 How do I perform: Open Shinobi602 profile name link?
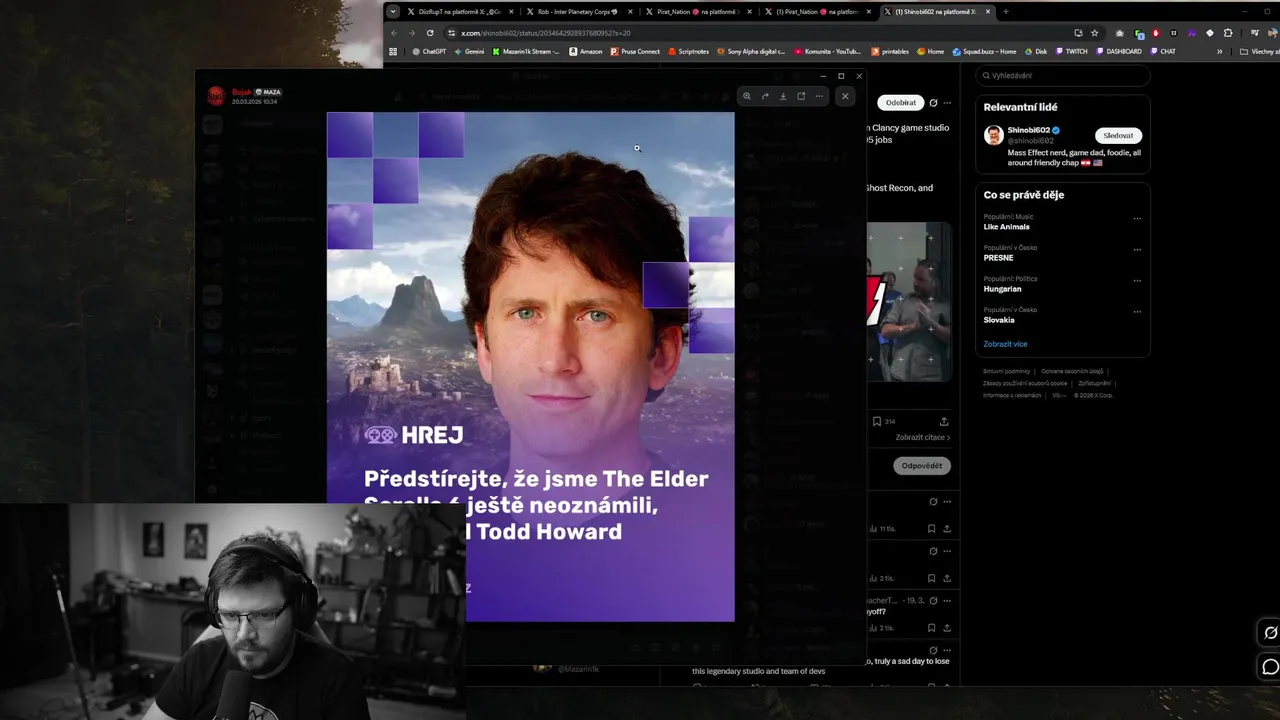pyautogui.click(x=1029, y=130)
